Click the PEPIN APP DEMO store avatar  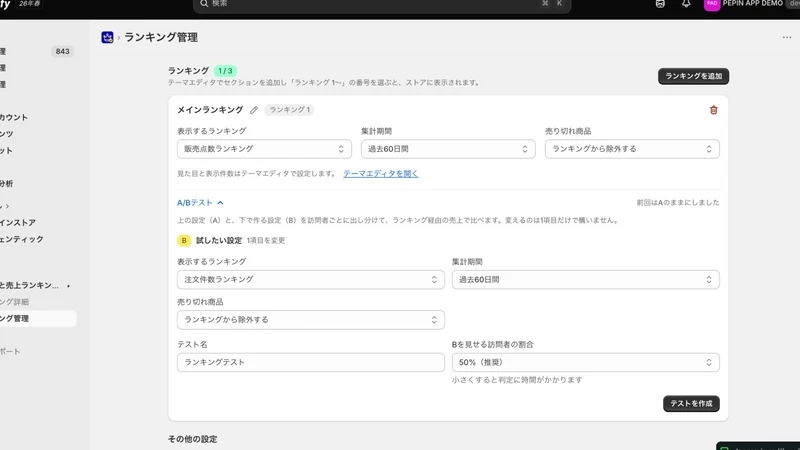click(x=711, y=4)
